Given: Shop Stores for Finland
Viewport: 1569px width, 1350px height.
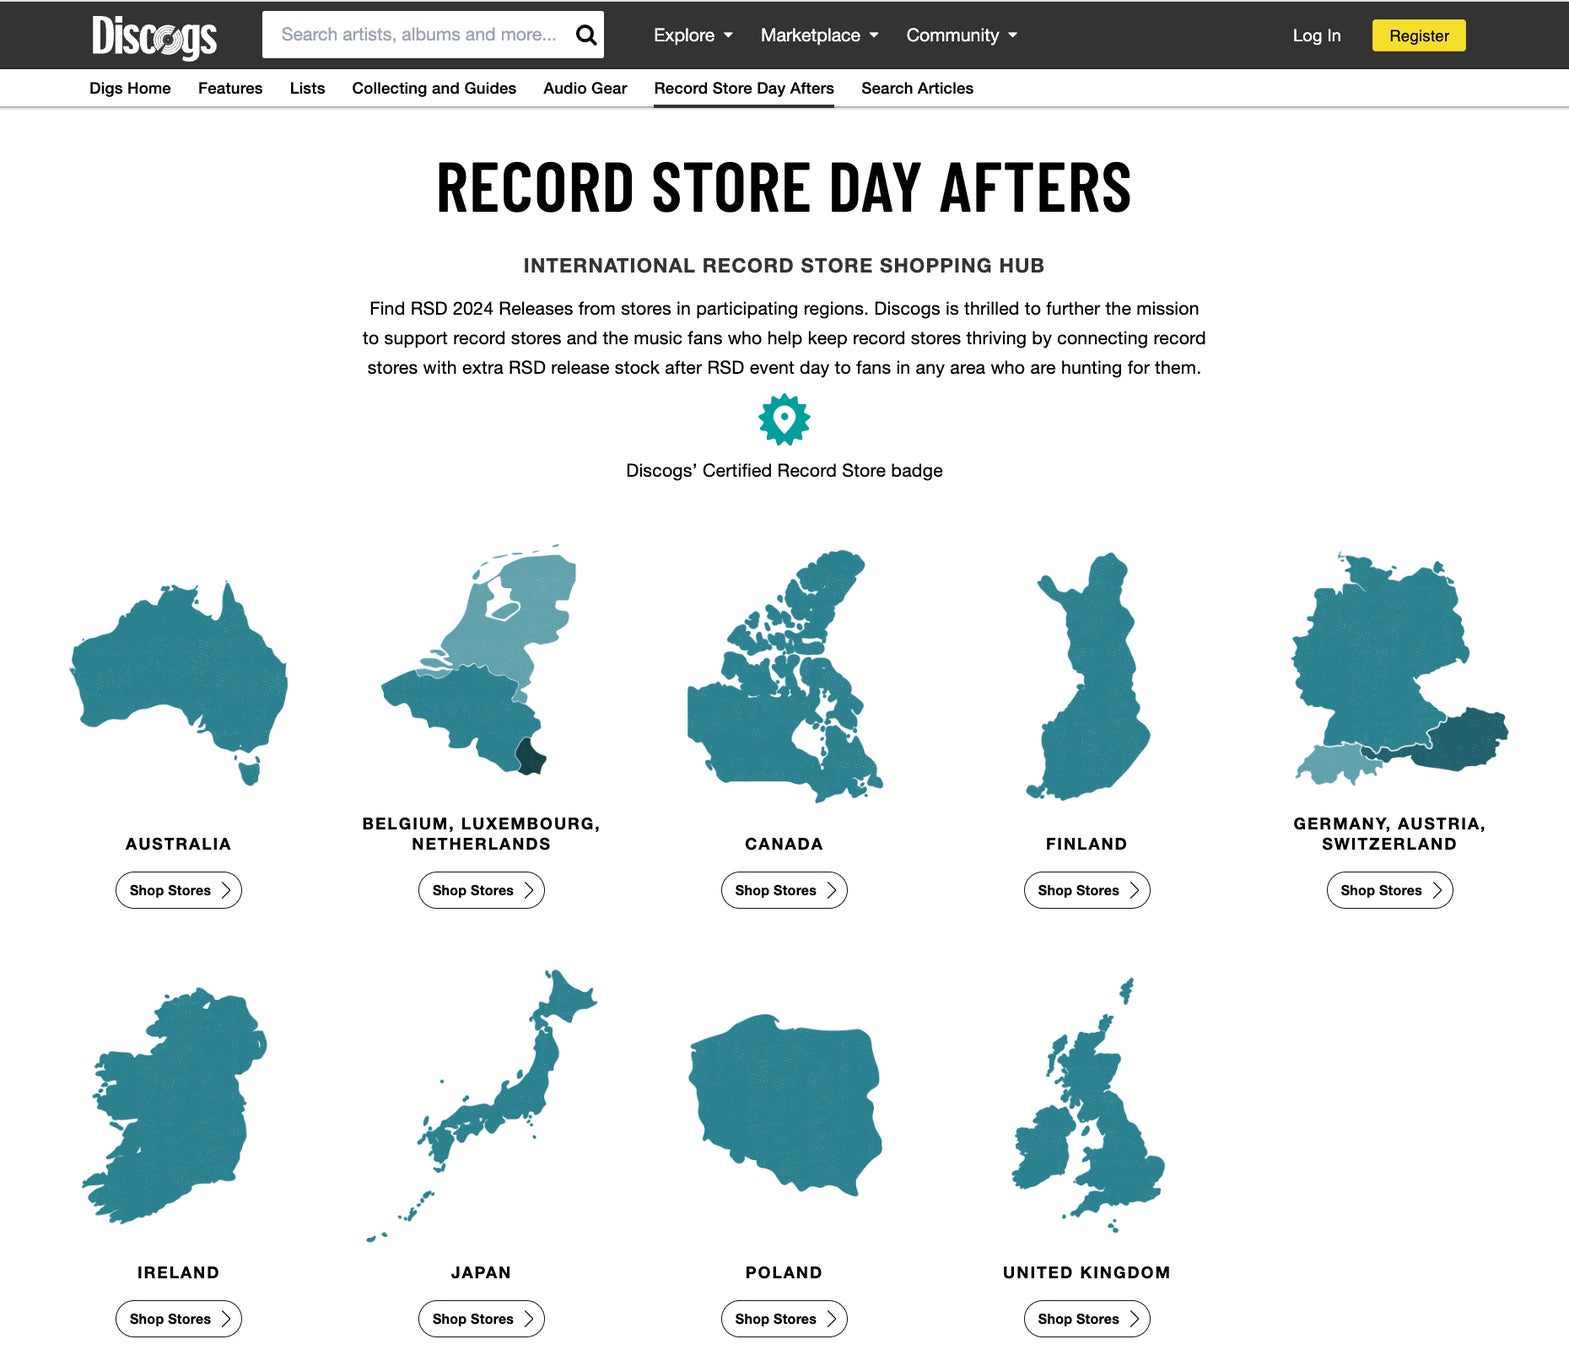Looking at the screenshot, I should (1087, 890).
